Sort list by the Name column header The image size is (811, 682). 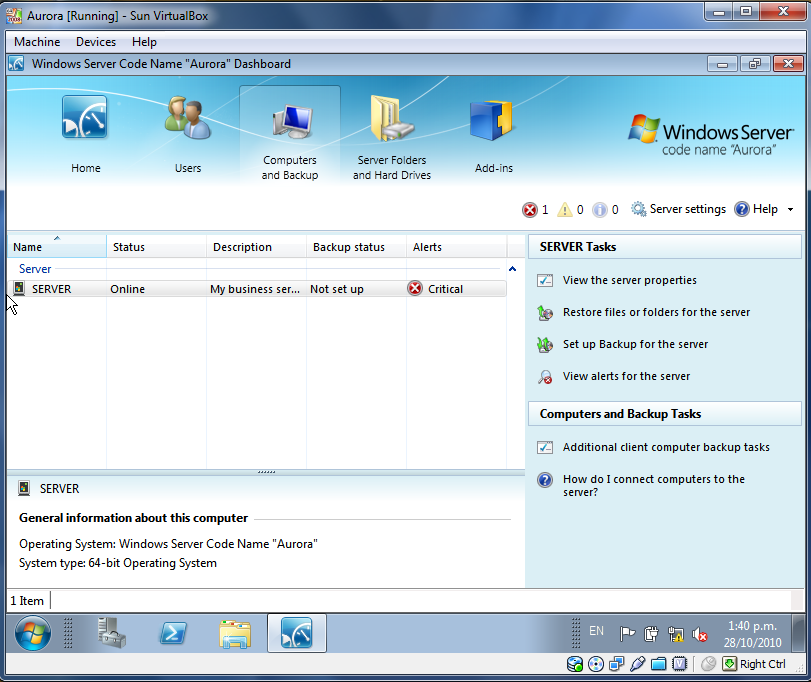(56, 247)
